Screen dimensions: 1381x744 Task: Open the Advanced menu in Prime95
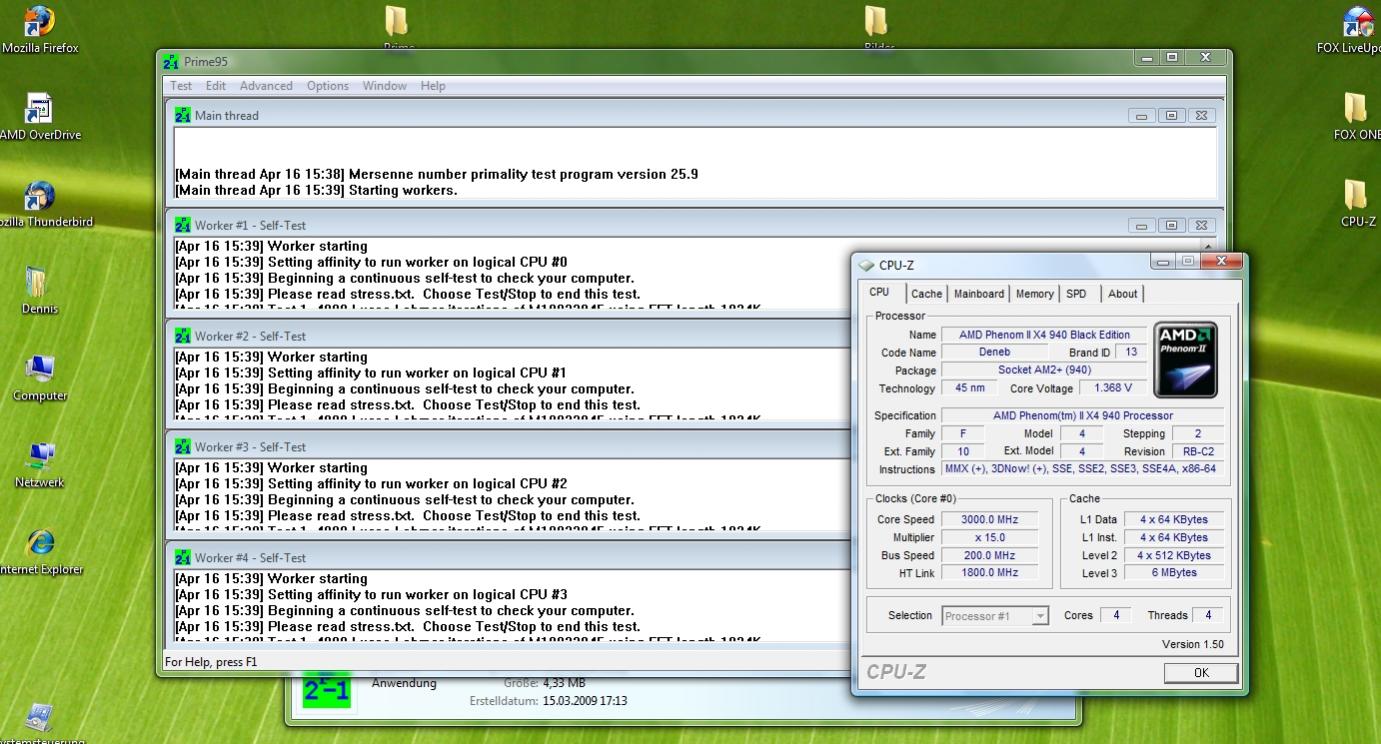[x=266, y=86]
